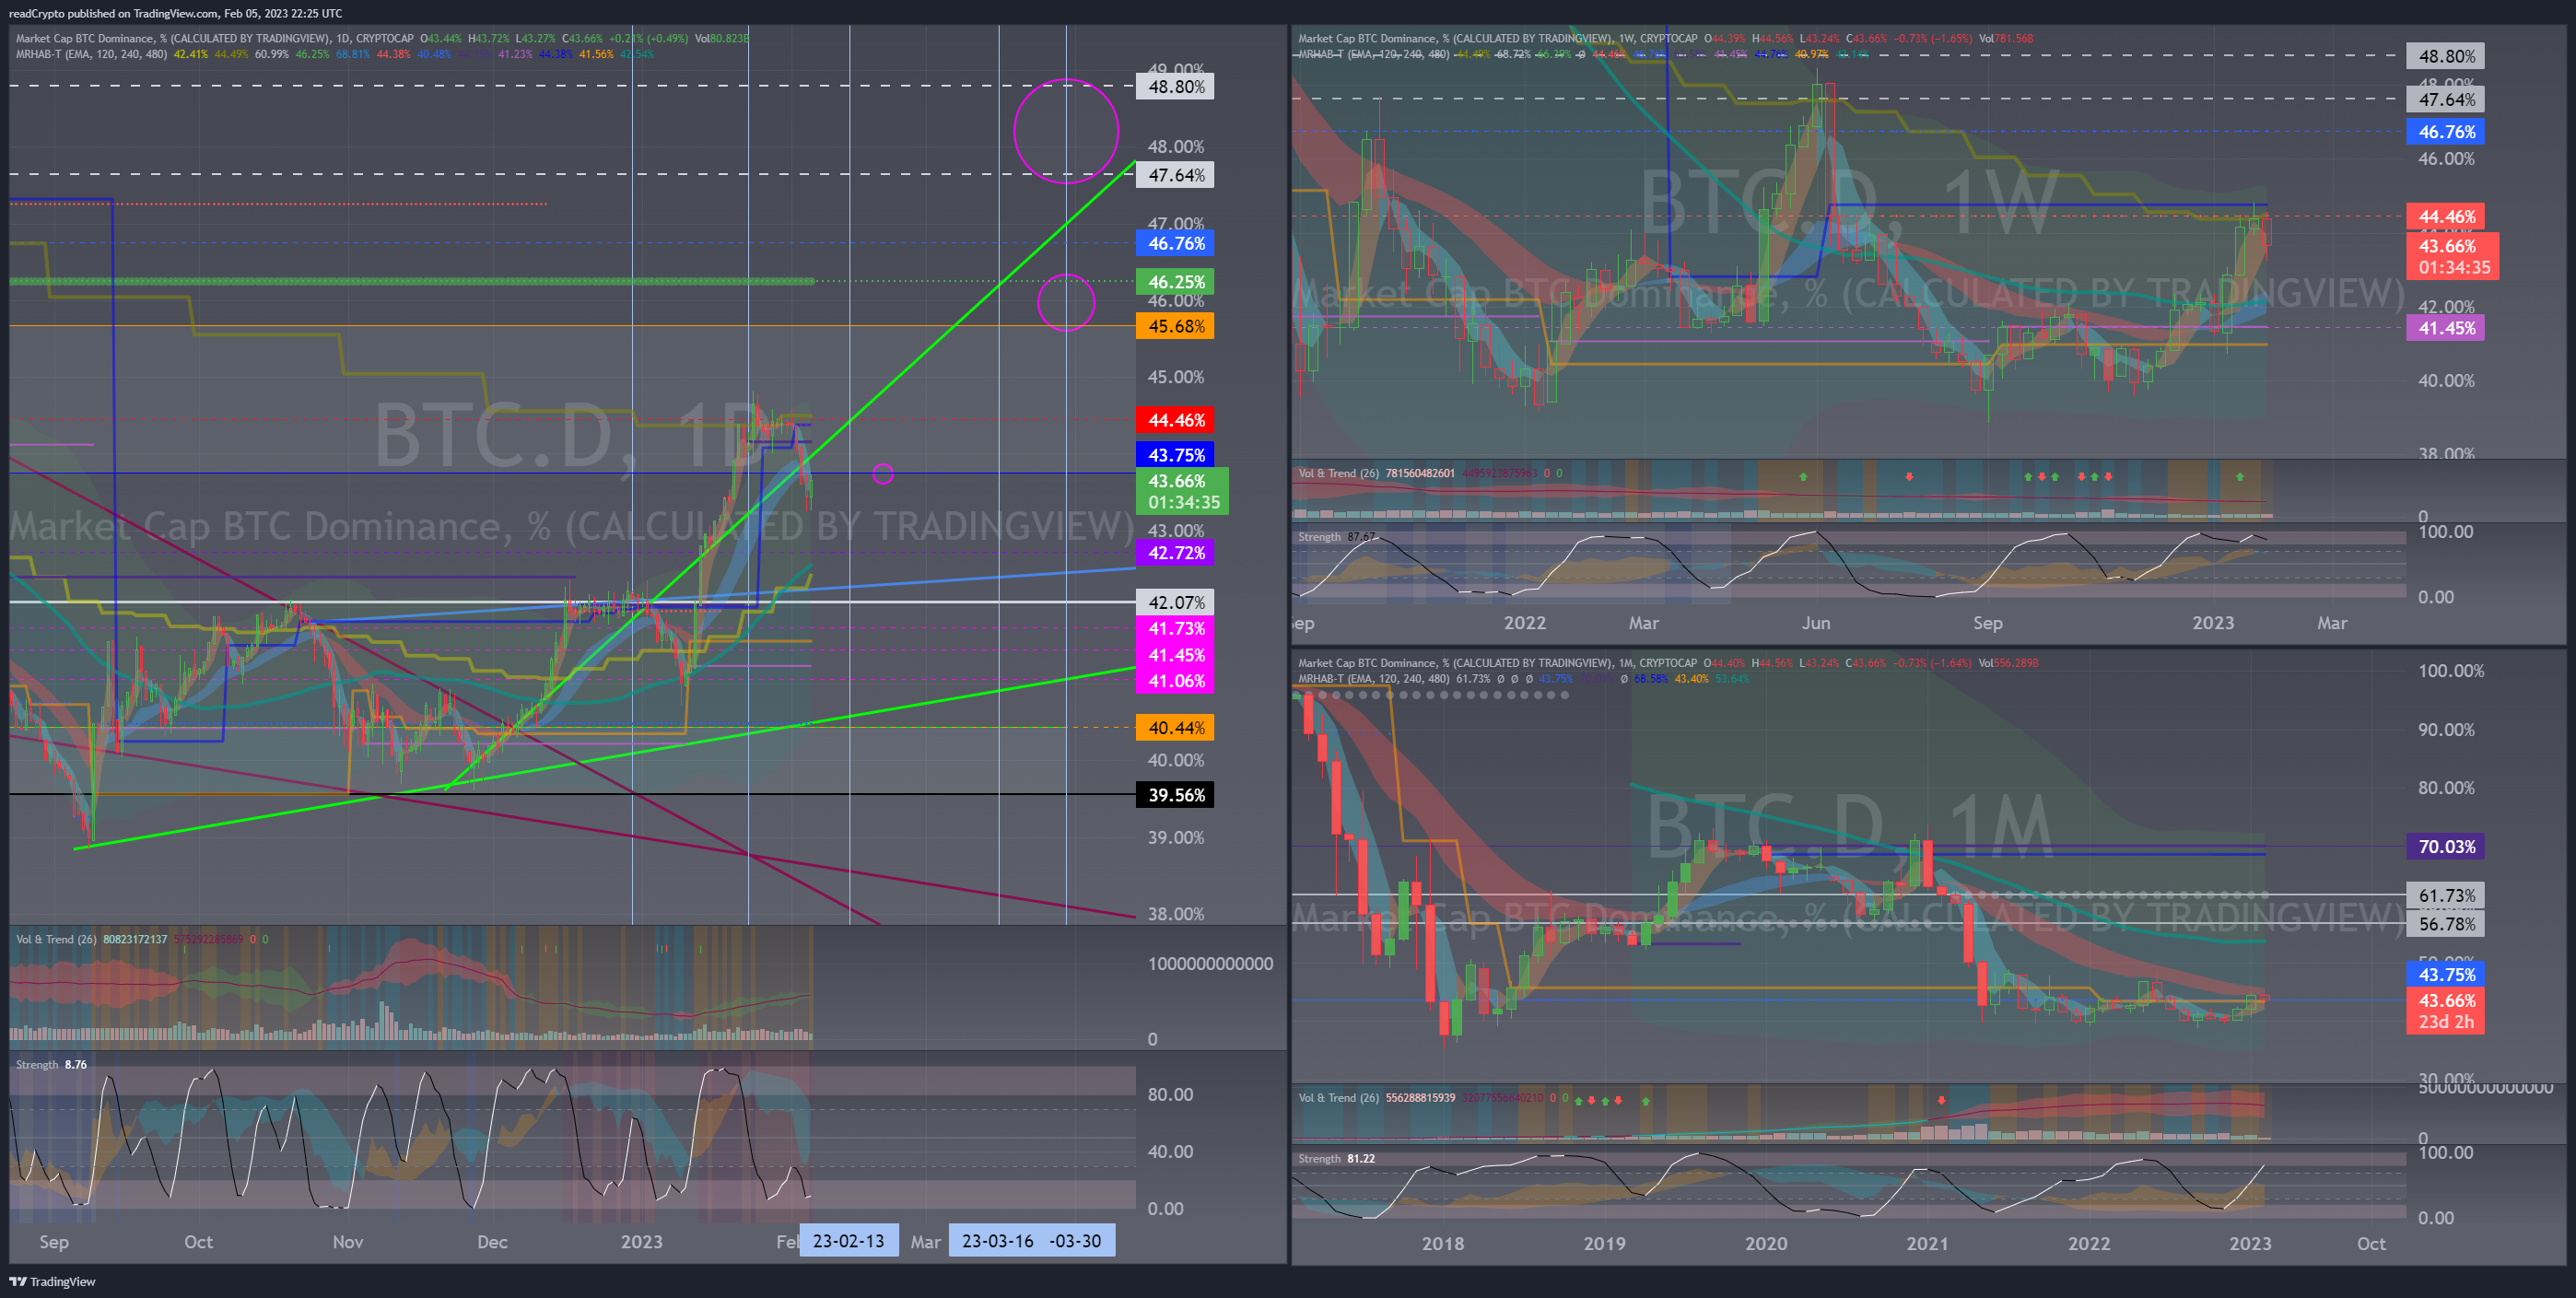Click the 100.00% axis tick in 1M chart
The height and width of the screenshot is (1298, 2576).
click(2451, 671)
